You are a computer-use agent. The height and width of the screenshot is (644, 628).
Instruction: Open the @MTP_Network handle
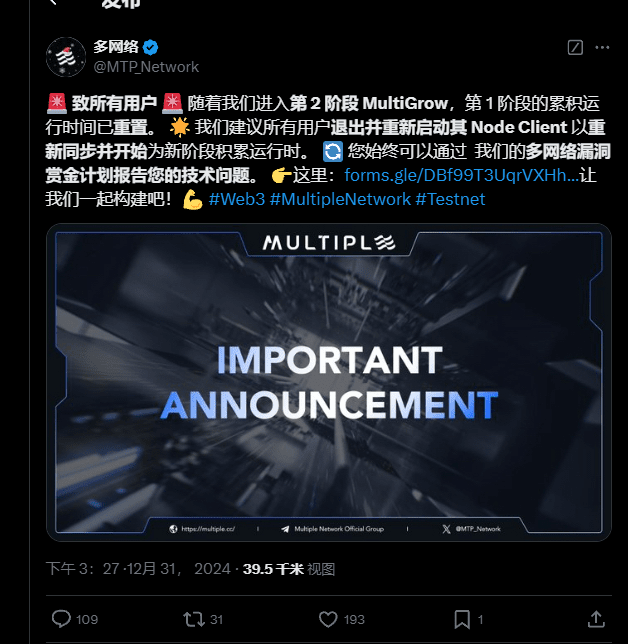click(146, 67)
